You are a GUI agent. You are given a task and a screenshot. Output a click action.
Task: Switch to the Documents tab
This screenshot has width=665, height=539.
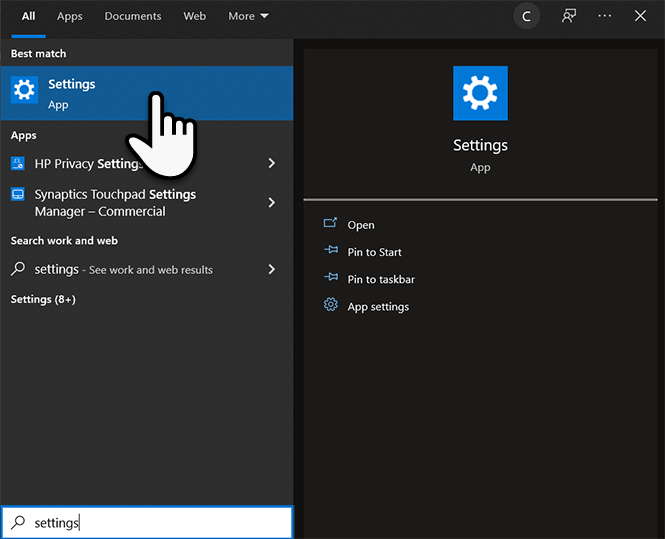(x=132, y=16)
